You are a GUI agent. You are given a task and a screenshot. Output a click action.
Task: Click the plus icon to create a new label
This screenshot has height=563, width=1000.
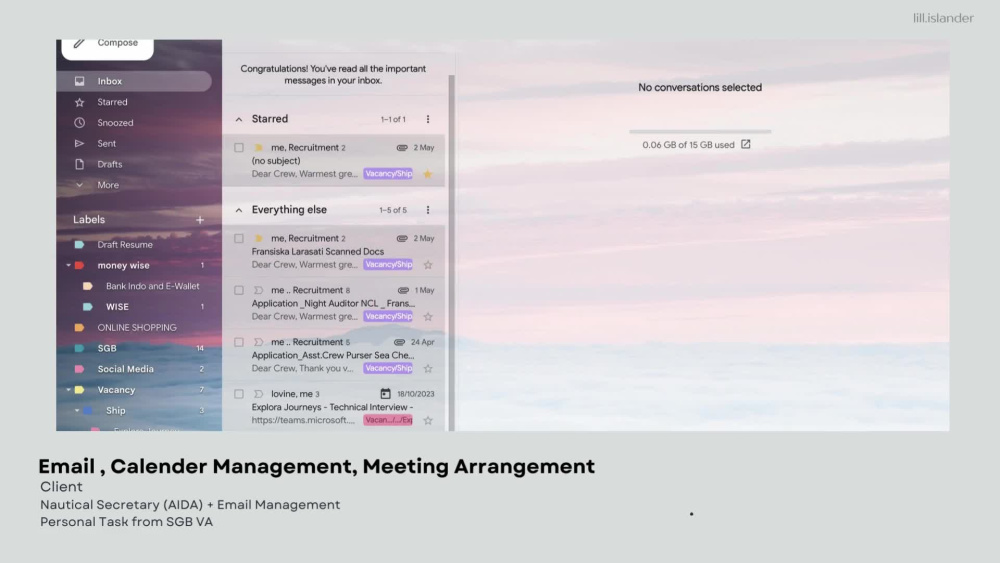[200, 219]
